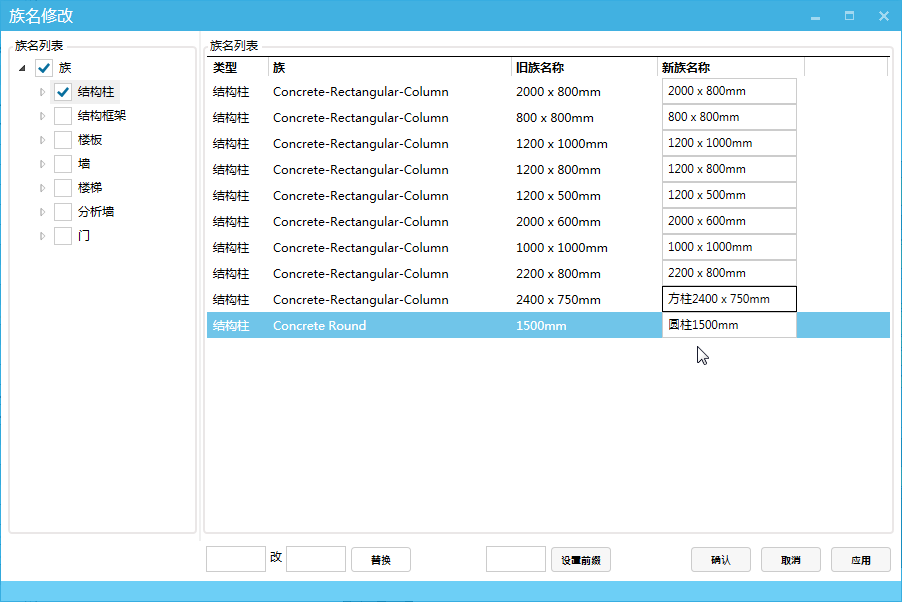This screenshot has height=602, width=902.
Task: Check the 分析墙 checkbox
Action: coord(63,212)
